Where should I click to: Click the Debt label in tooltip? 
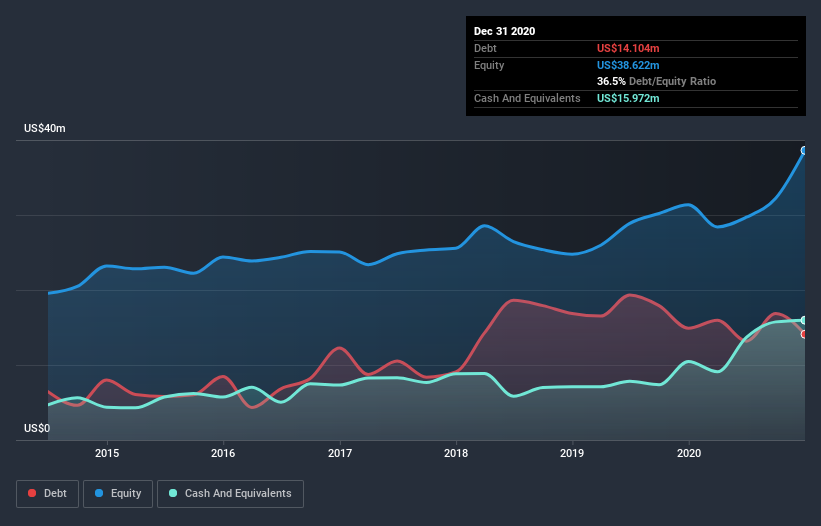pos(485,48)
